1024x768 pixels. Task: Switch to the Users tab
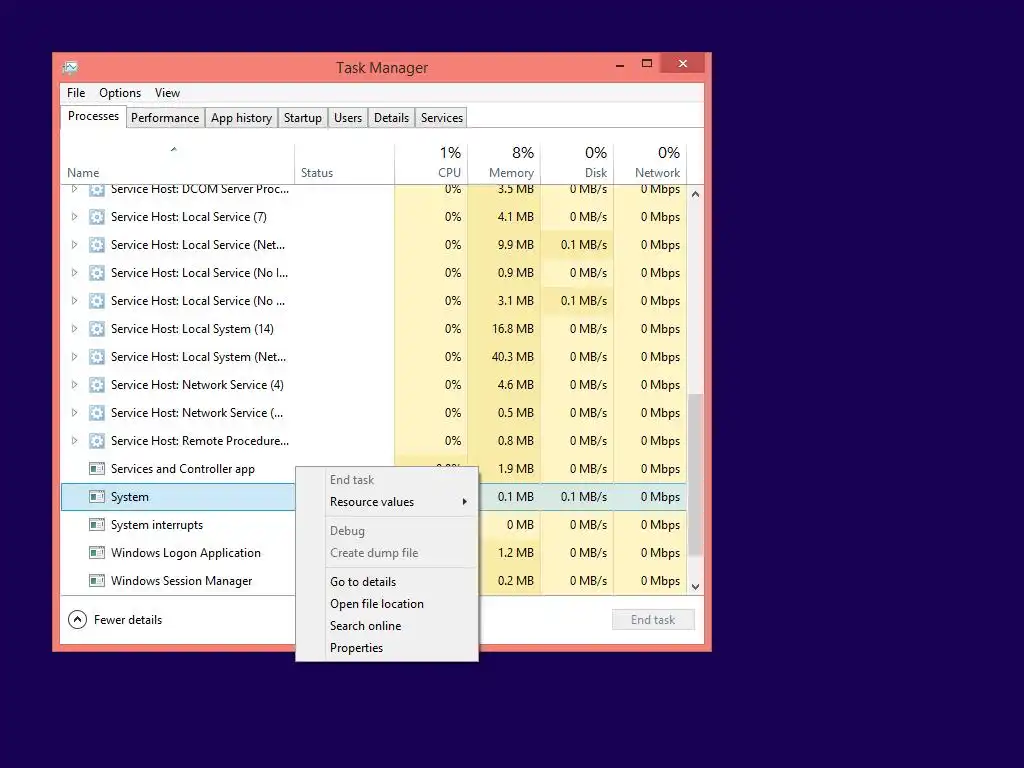point(347,118)
